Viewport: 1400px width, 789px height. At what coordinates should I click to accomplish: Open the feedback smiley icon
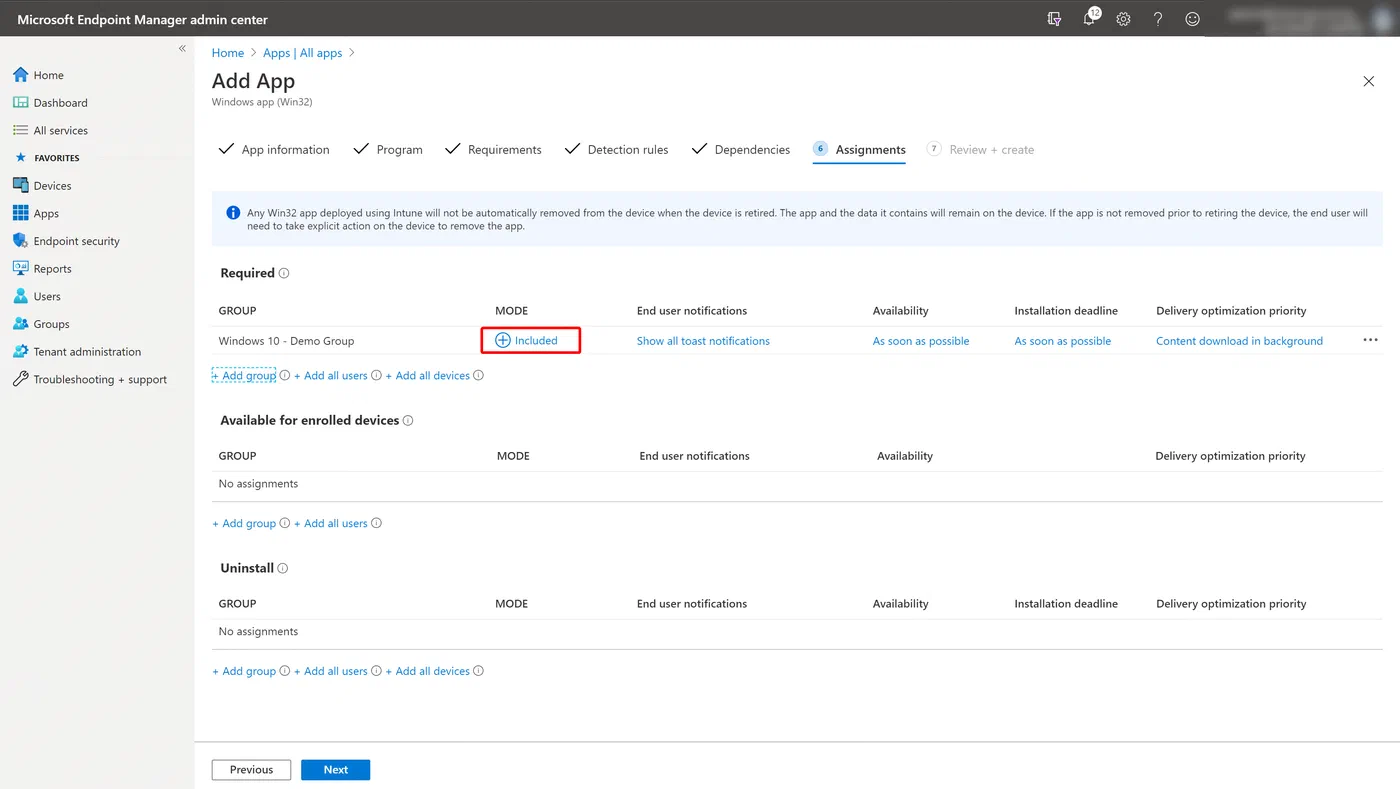(1192, 19)
